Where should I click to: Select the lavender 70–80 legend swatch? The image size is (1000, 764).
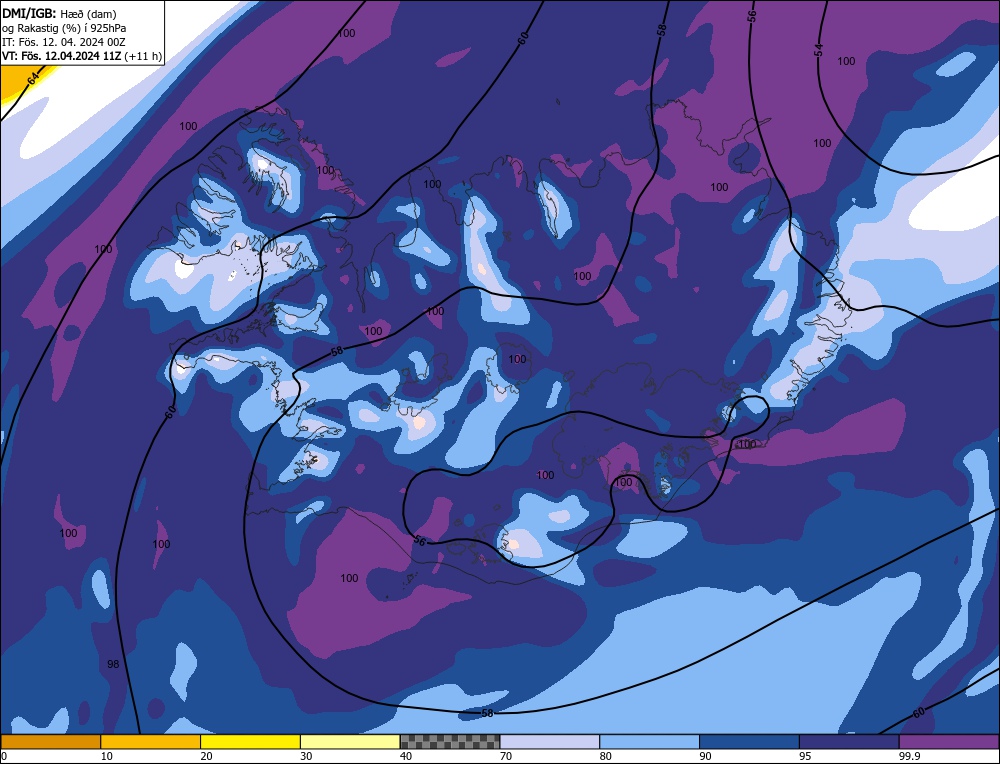pos(550,742)
